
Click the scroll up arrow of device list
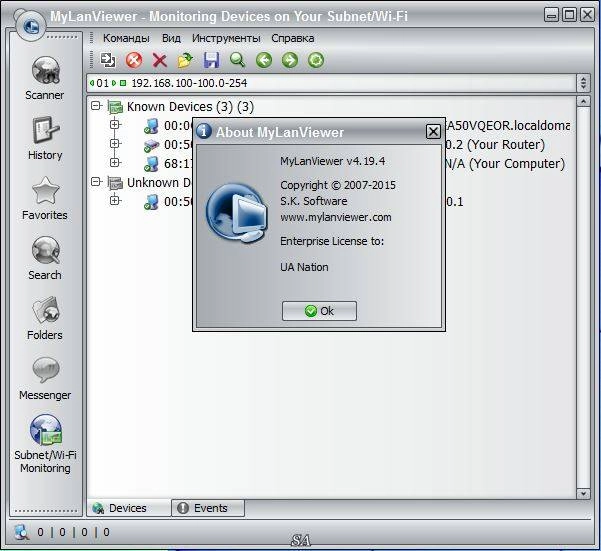(583, 102)
